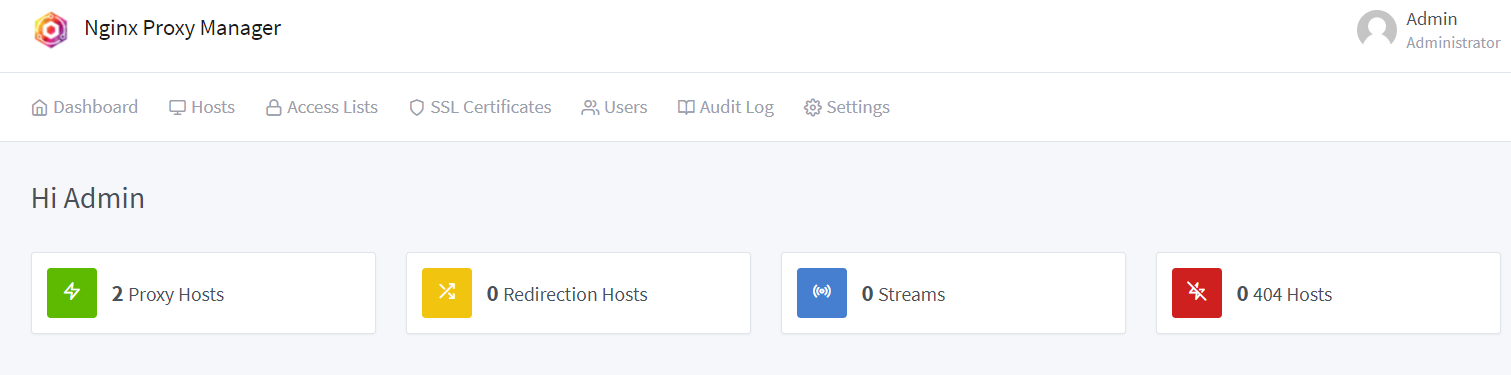Click the Nginx Proxy Manager logo icon

pos(50,29)
